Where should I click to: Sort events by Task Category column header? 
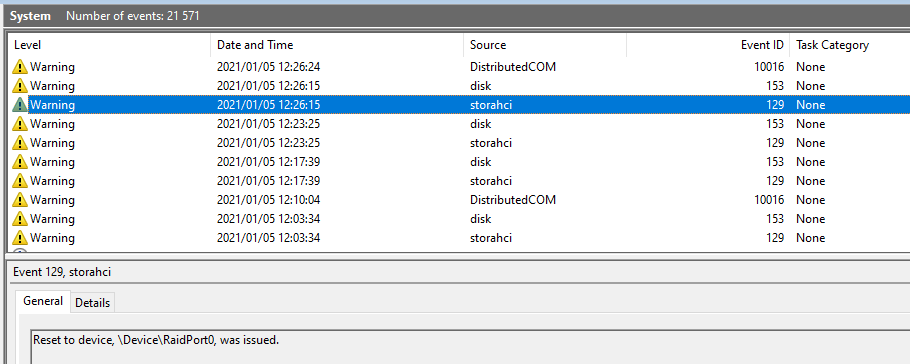[850, 45]
